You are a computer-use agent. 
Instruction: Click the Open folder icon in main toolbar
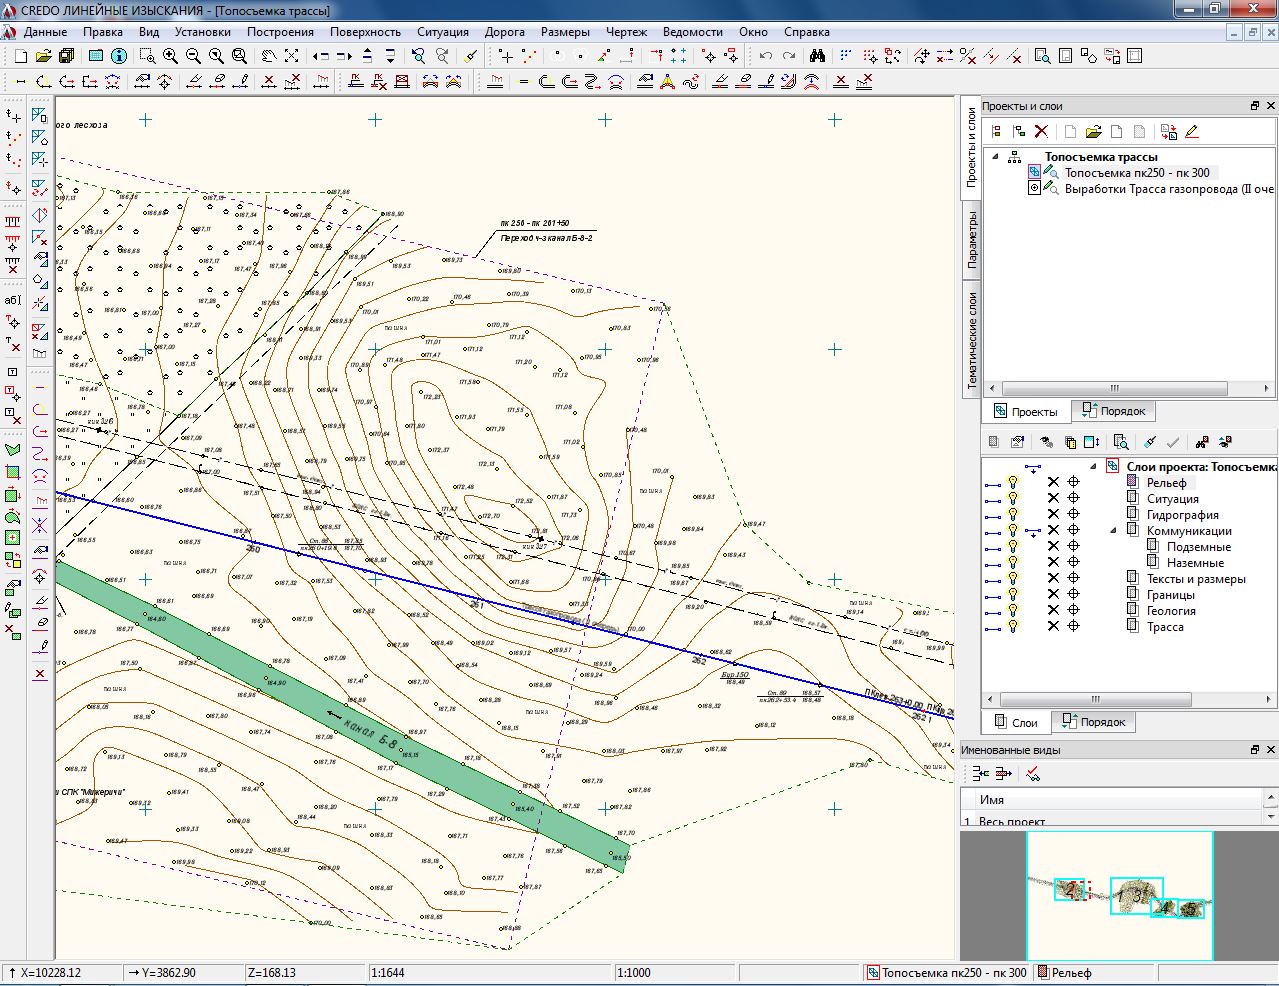click(44, 57)
